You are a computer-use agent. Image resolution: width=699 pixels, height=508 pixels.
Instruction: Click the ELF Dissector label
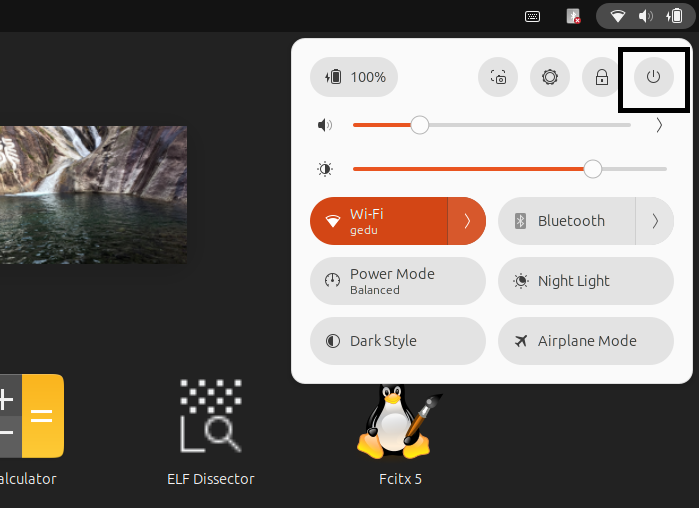coord(210,479)
